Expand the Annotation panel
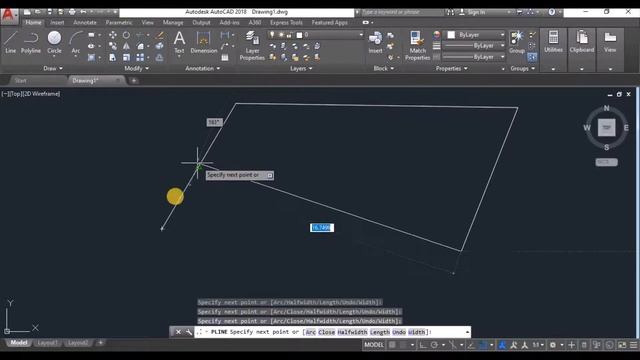 point(202,69)
